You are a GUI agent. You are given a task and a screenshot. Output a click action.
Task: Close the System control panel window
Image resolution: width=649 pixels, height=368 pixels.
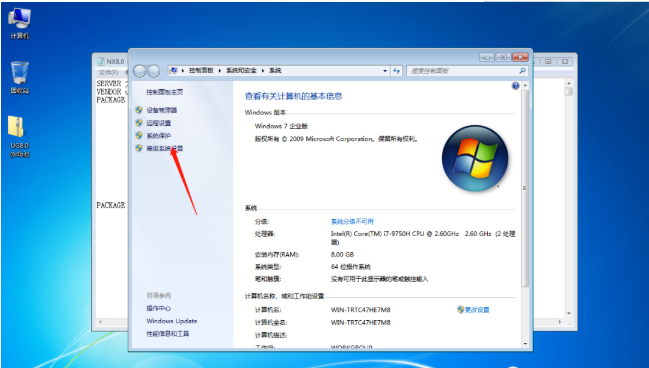(x=520, y=57)
